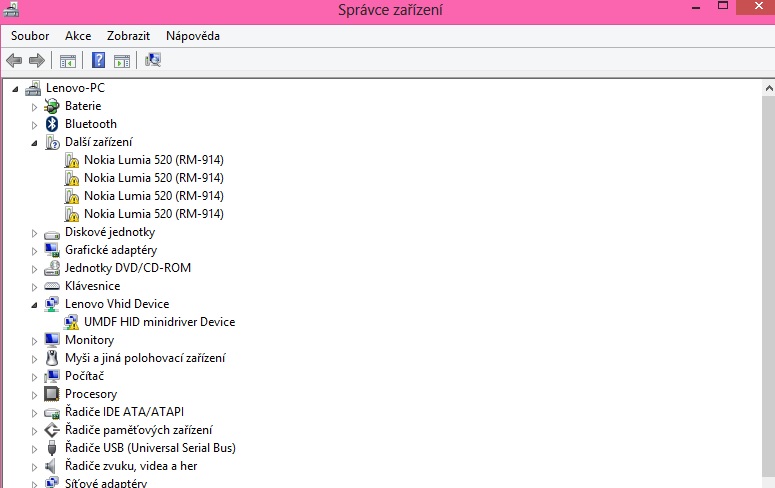
Task: Click the Řadiče IDE ATA/ATAPI controller icon
Action: 52,412
